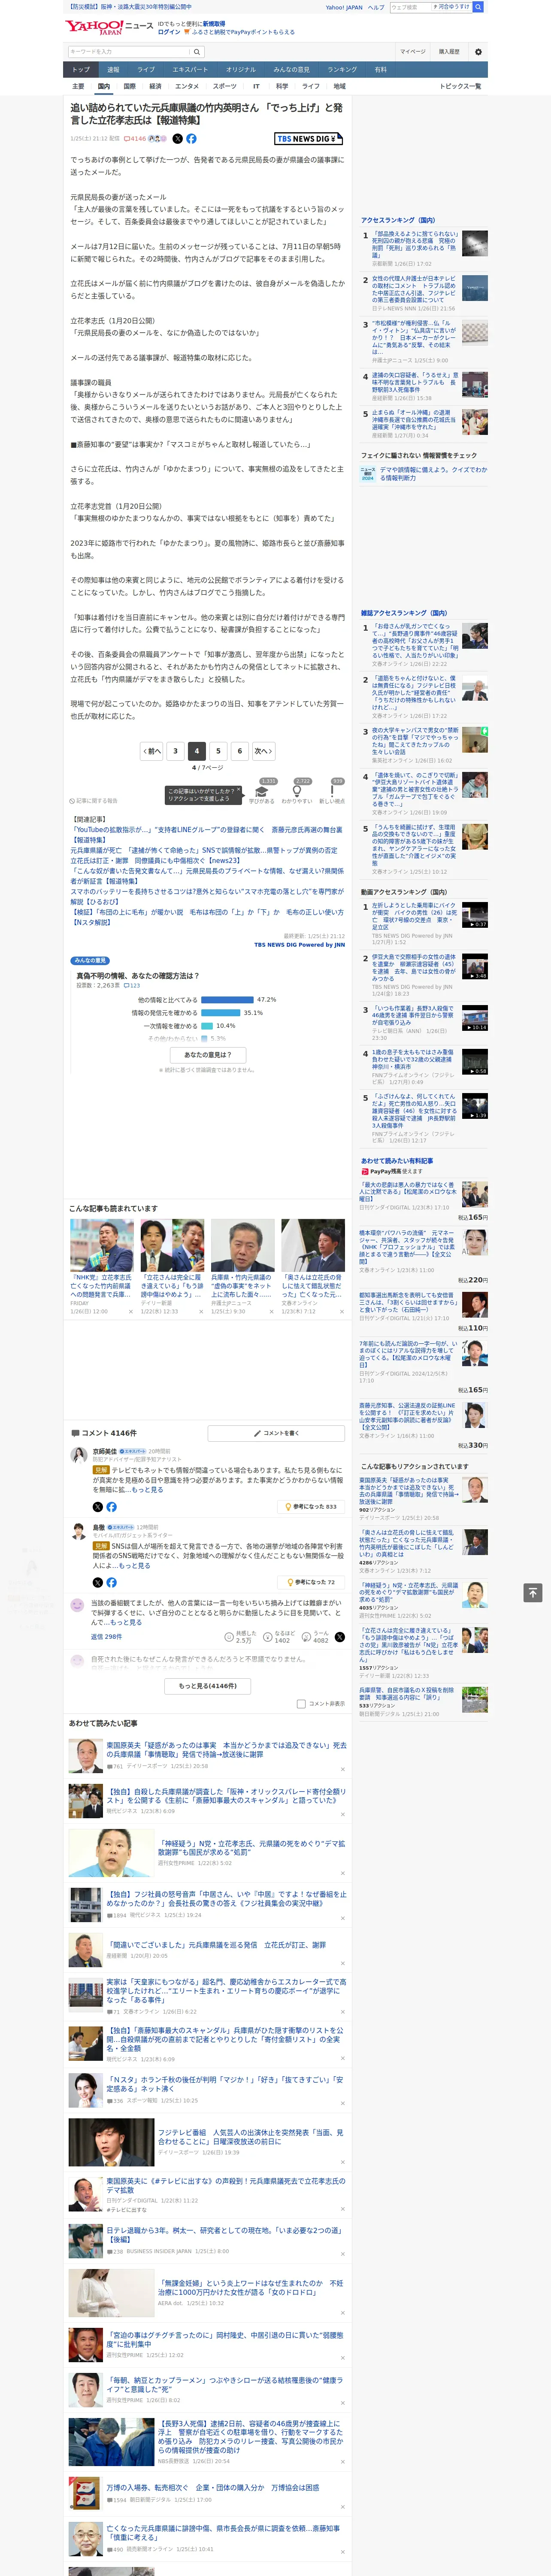This screenshot has height=2576, width=551.
Task: Select the オリジナル navigation tab
Action: coord(241,70)
